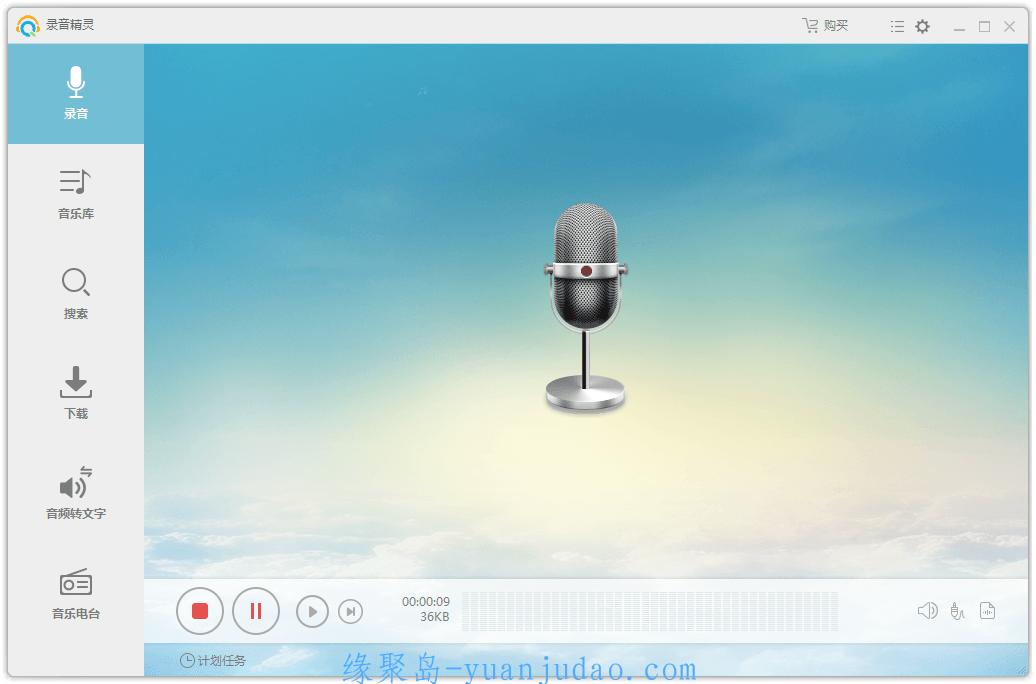Open the 音乐电台 music radio
This screenshot has height=684, width=1036.
[x=76, y=594]
